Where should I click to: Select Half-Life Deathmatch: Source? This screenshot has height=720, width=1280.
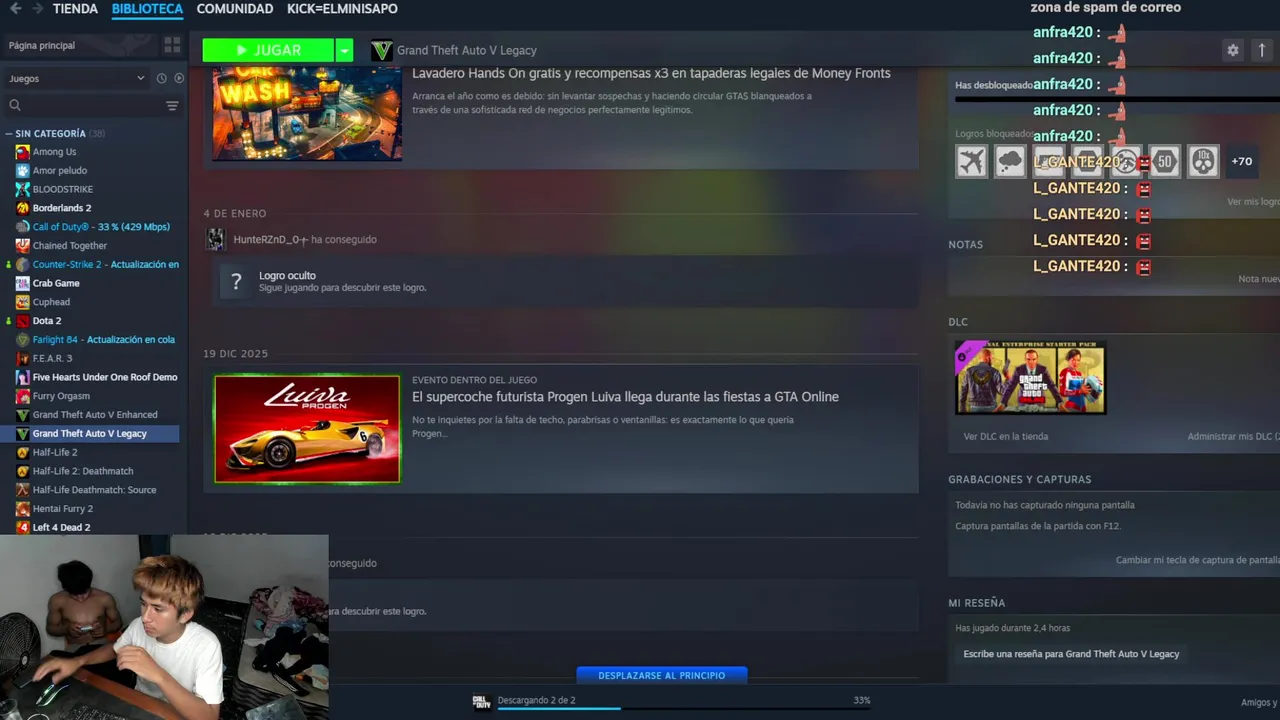(94, 490)
